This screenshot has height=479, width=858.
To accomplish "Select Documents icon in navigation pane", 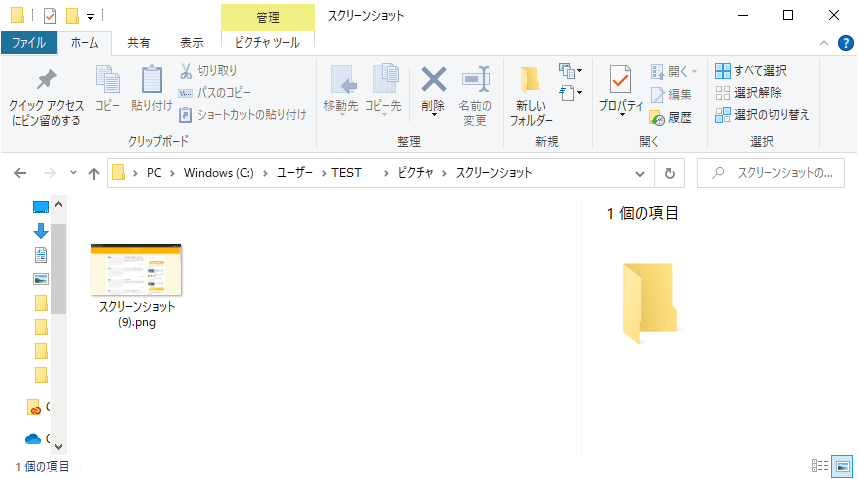I will [x=41, y=255].
